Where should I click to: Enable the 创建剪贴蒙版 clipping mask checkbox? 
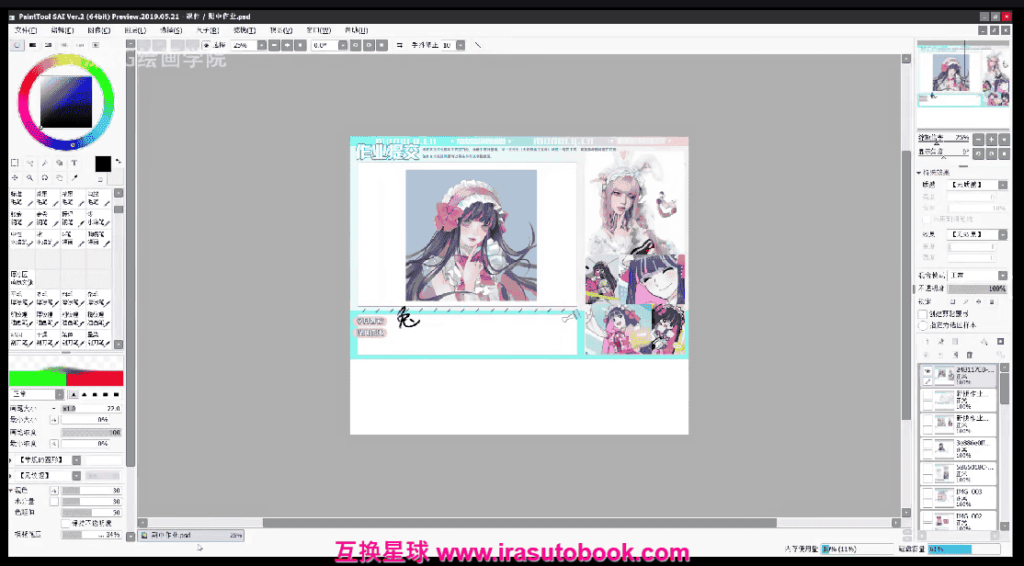click(923, 314)
